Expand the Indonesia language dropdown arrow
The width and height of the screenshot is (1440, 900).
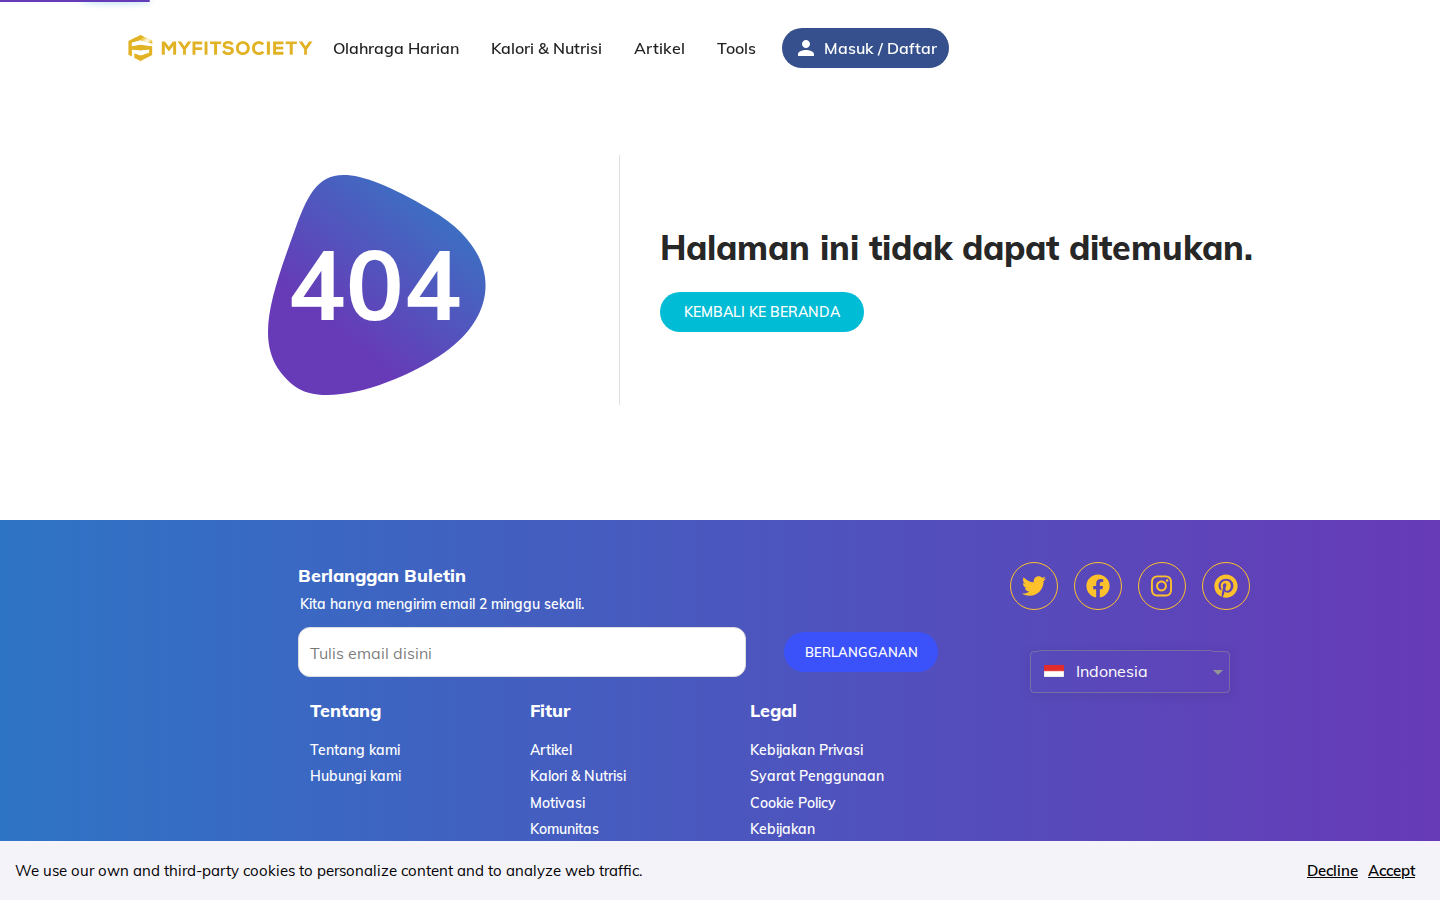pyautogui.click(x=1217, y=672)
